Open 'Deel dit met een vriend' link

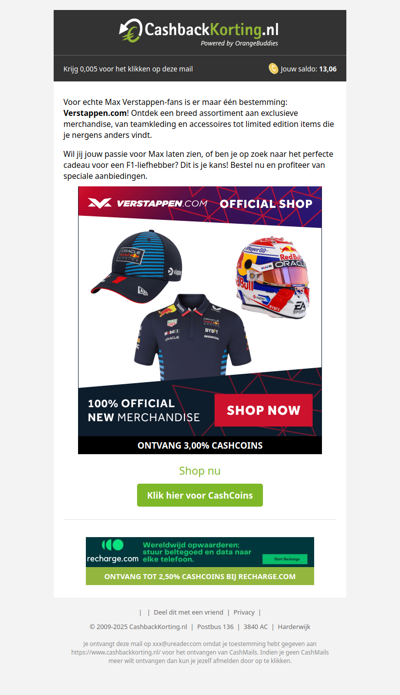coord(188,612)
